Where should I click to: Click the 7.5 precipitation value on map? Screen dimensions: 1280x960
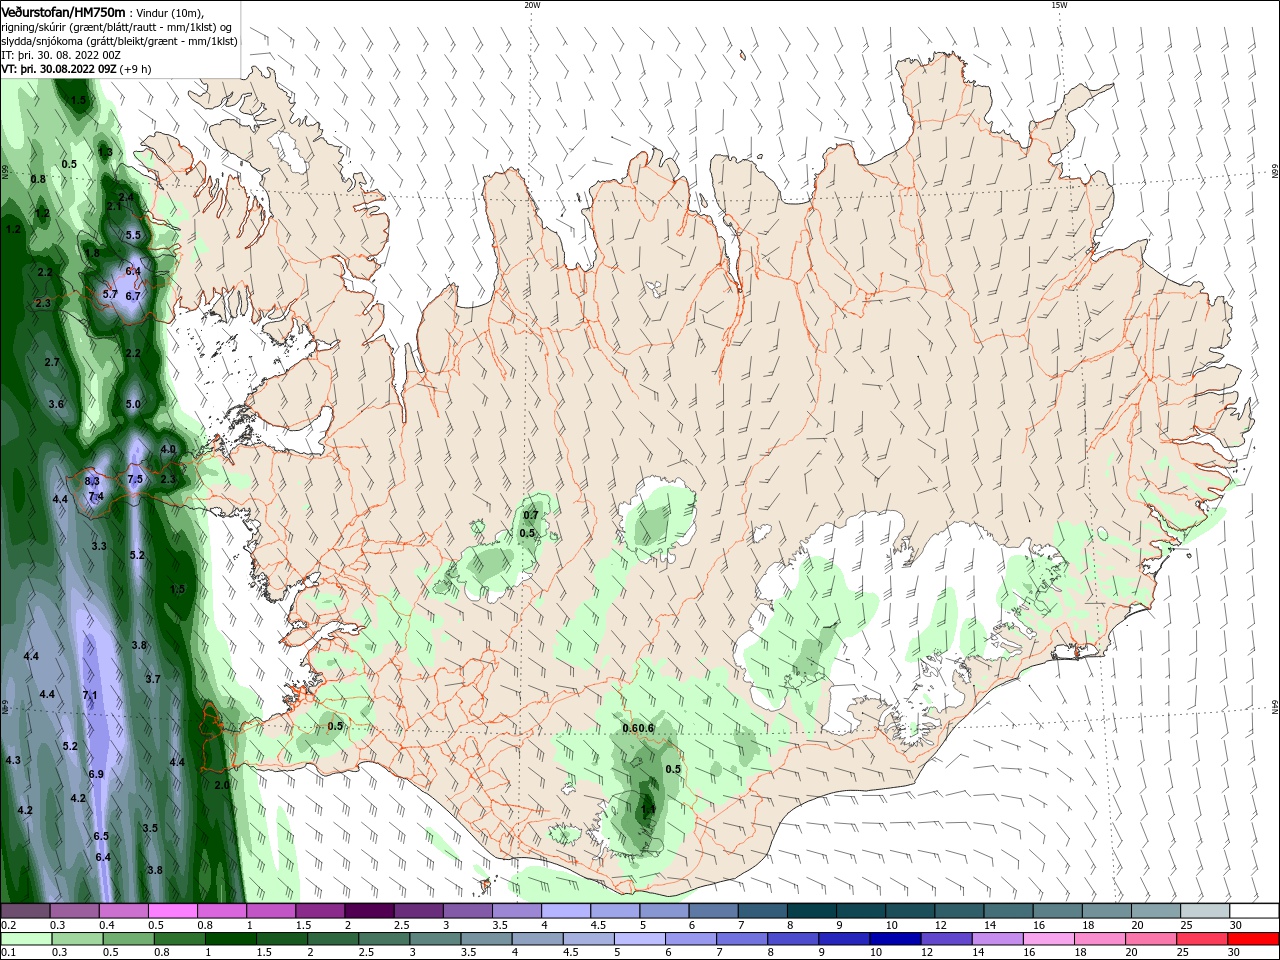[x=135, y=480]
